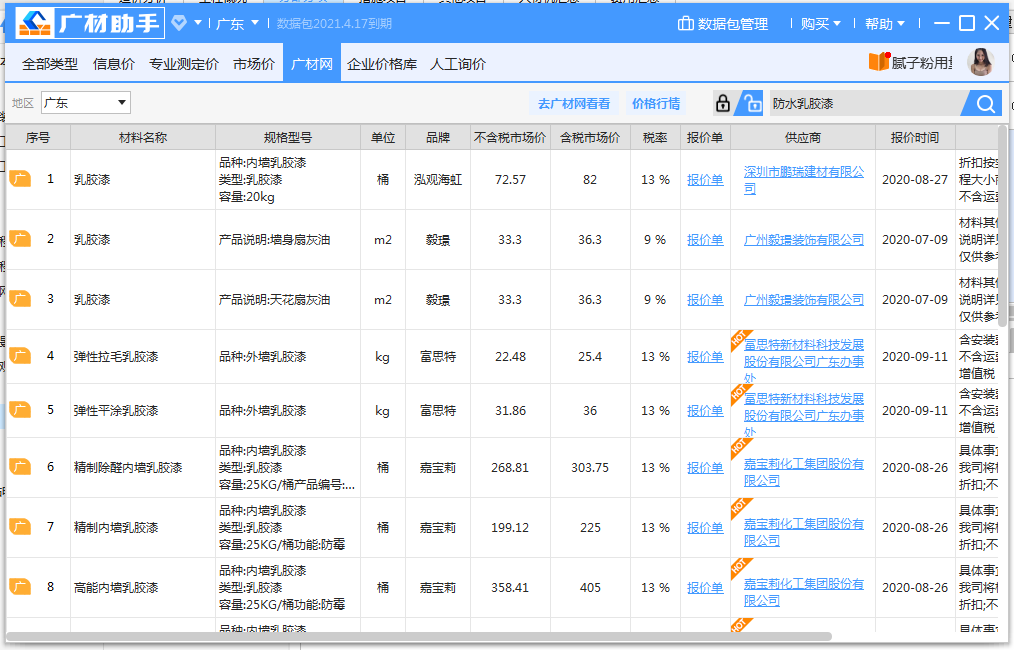Click the orange 广 icon in row 1
This screenshot has width=1014, height=650.
click(20, 179)
